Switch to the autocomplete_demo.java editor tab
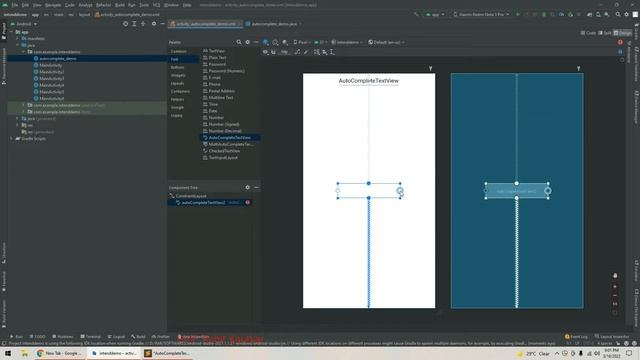The height and width of the screenshot is (360, 640). tap(273, 24)
